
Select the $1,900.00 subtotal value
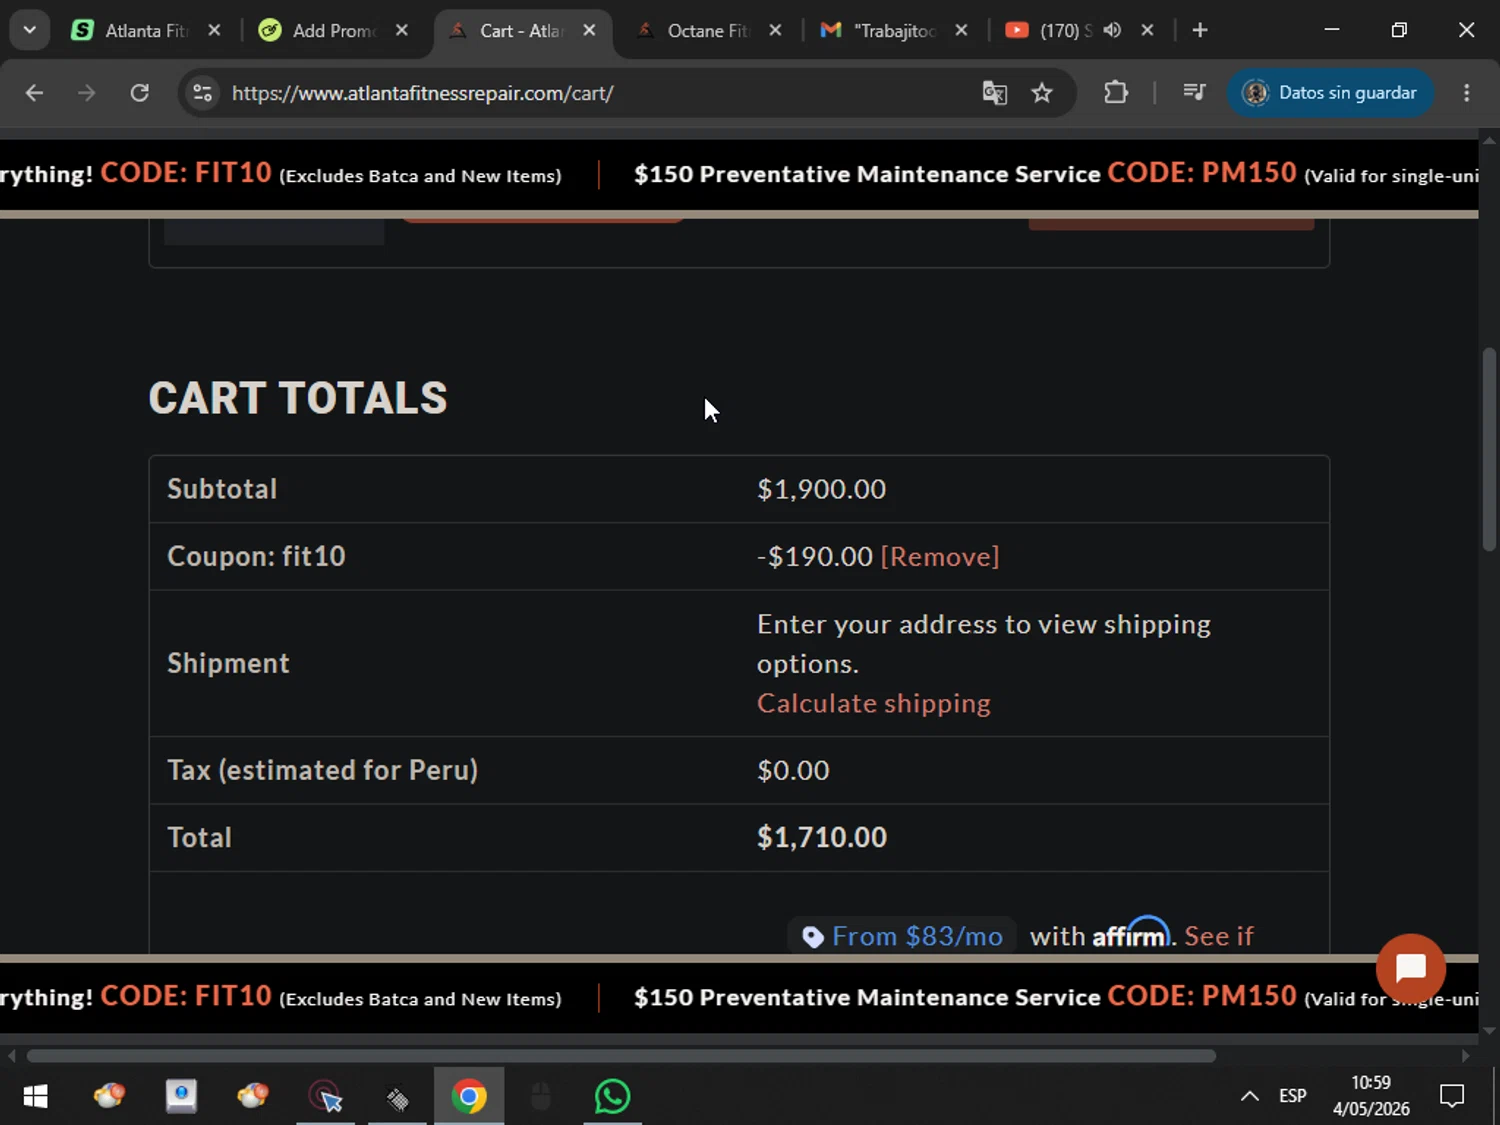tap(822, 489)
